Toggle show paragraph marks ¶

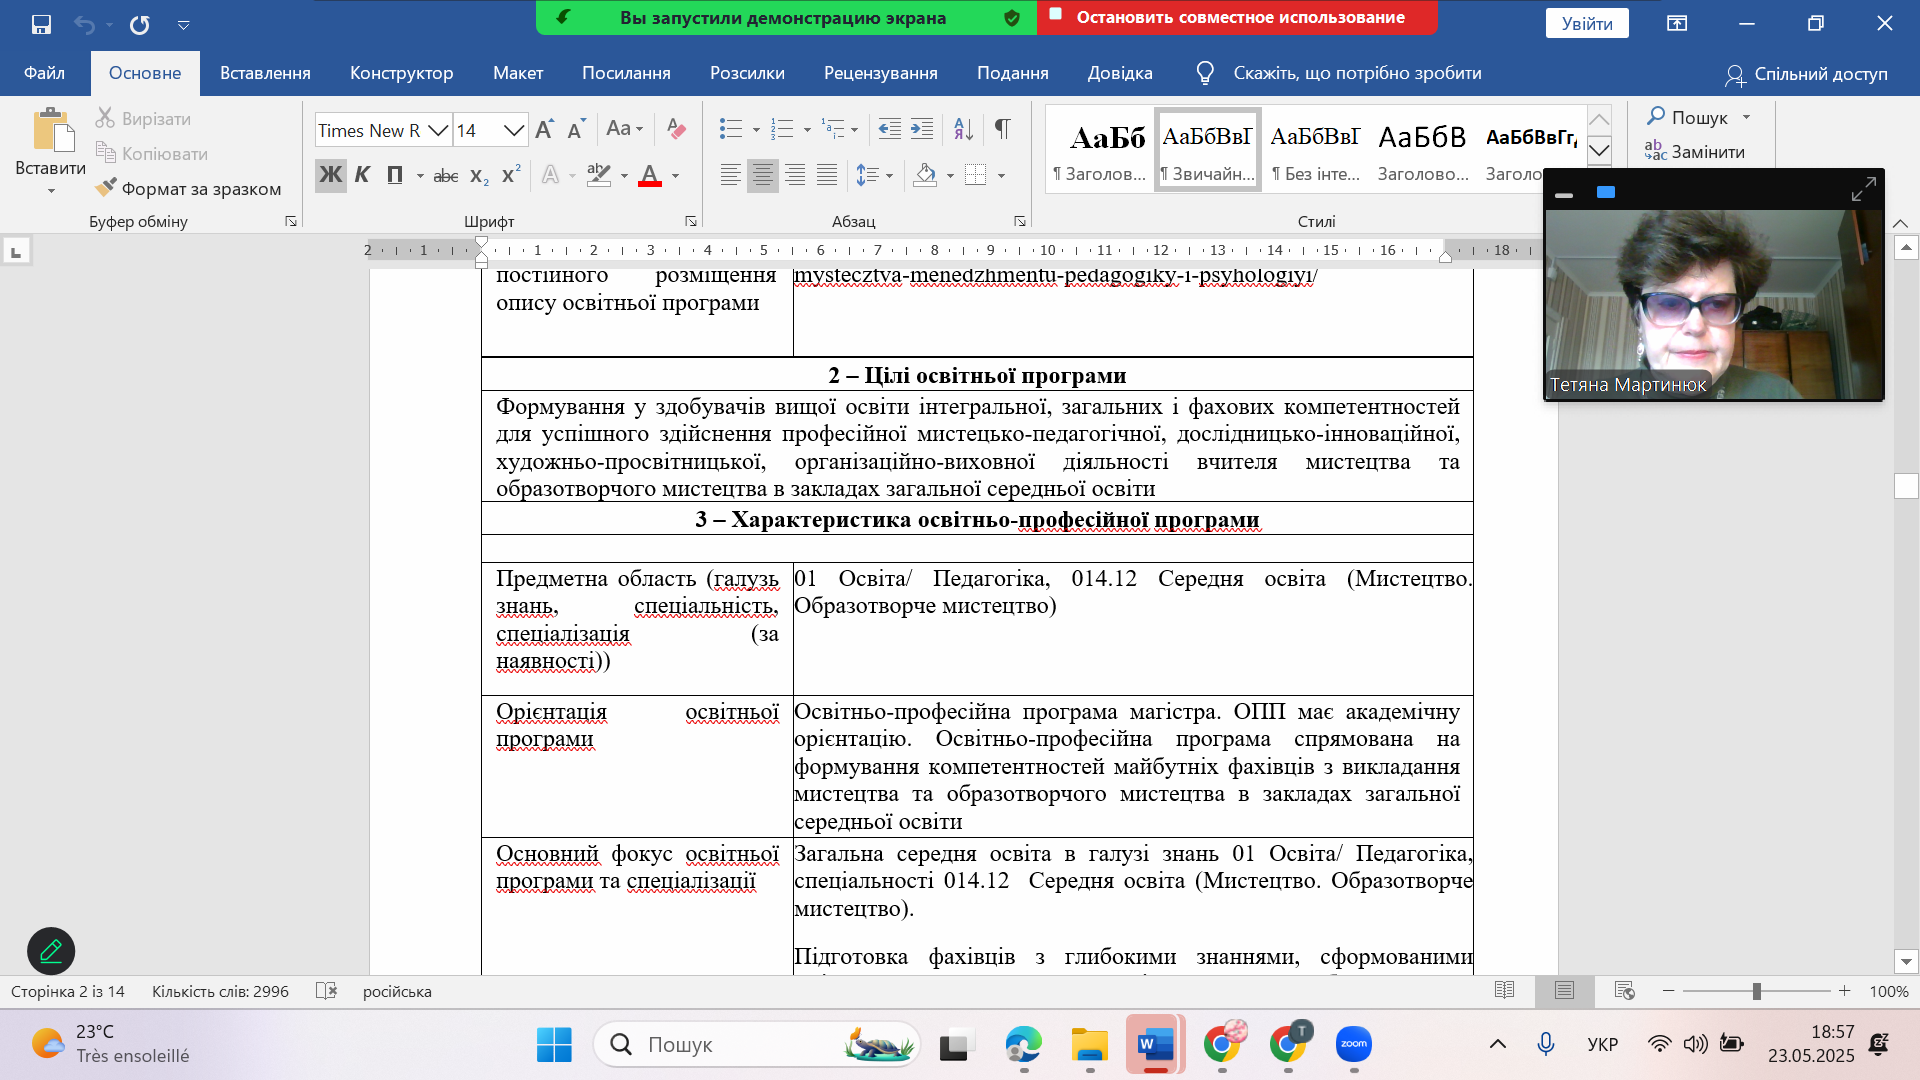tap(1002, 129)
